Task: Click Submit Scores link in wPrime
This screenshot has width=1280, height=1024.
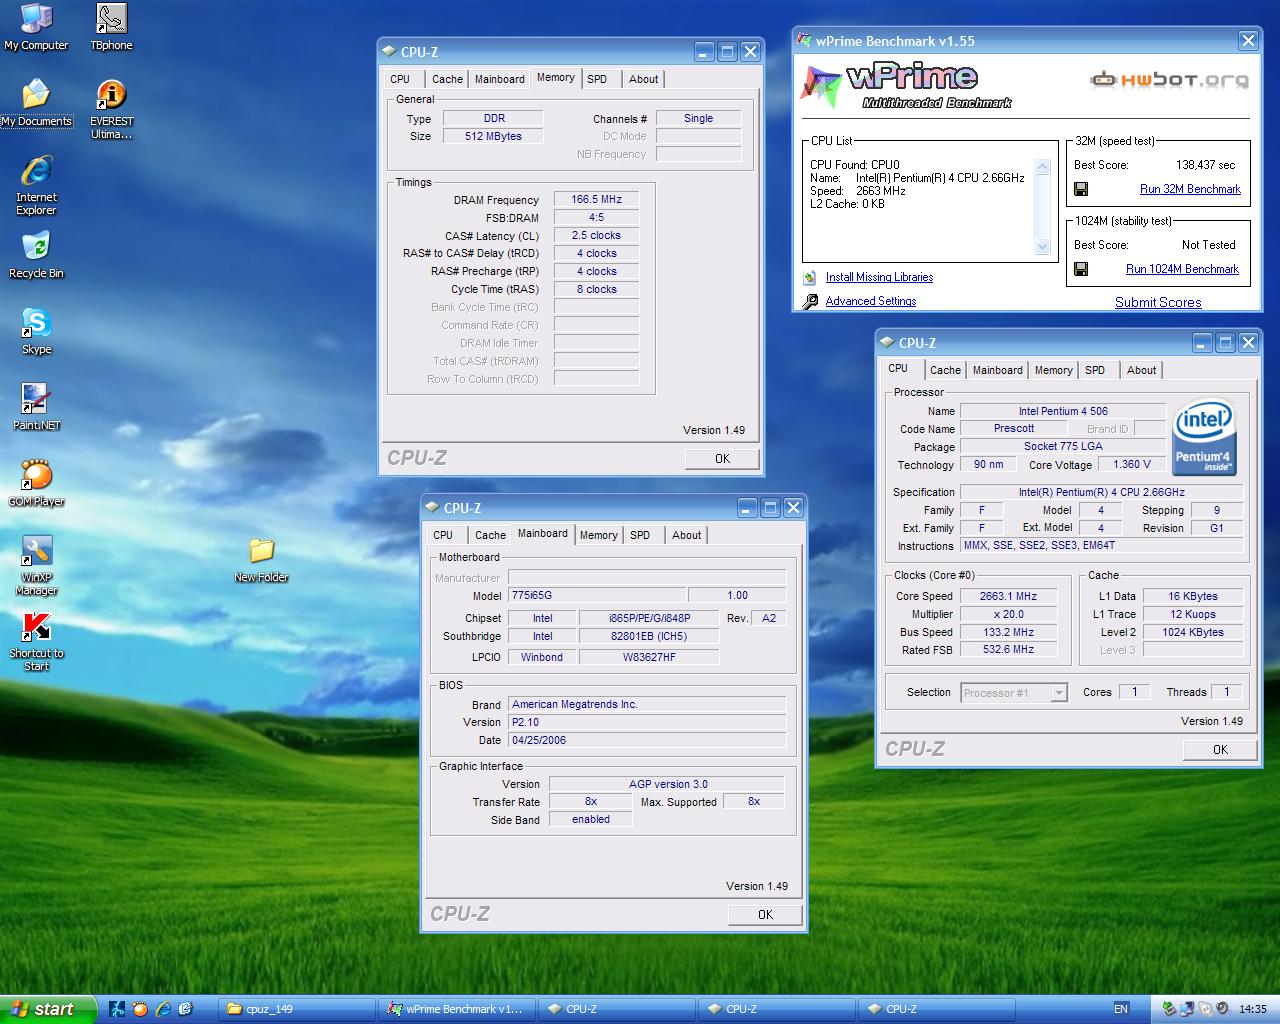Action: click(1158, 302)
